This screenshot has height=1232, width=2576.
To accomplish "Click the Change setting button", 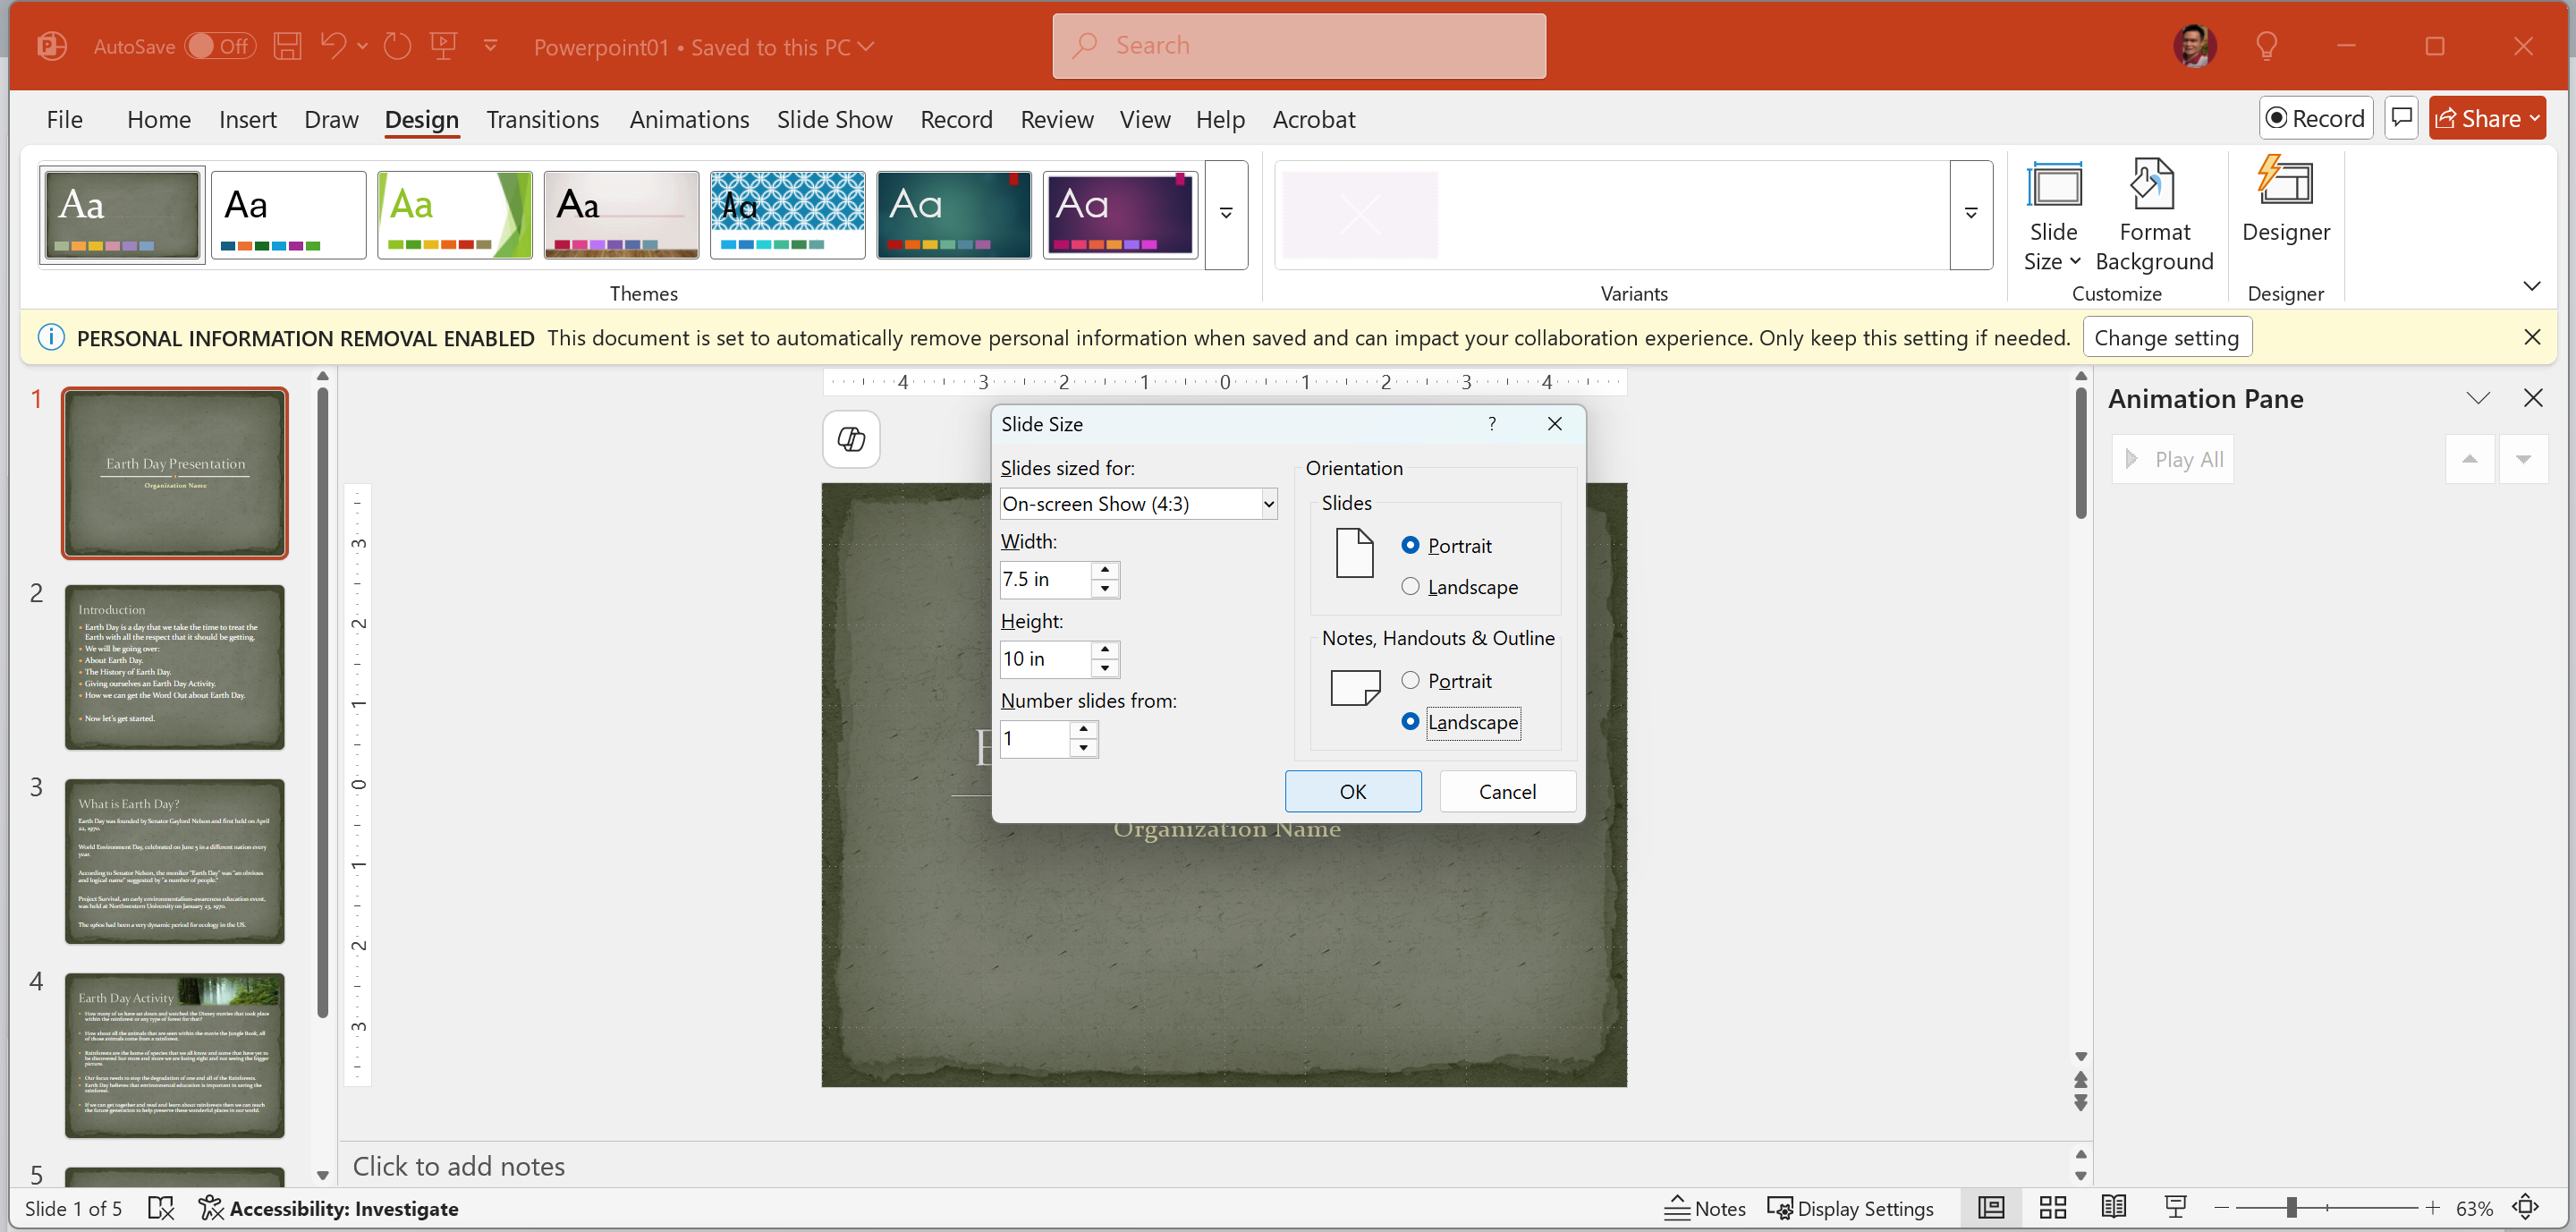I will tap(2166, 338).
